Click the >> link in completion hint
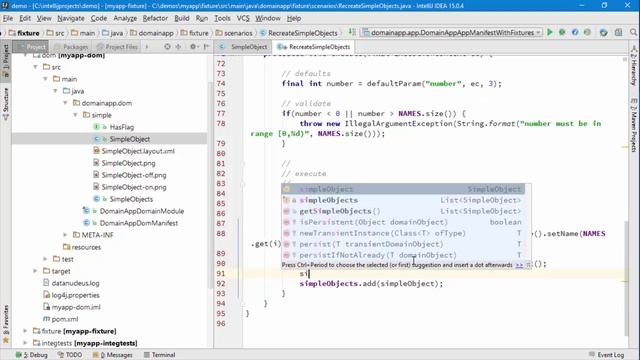 click(519, 265)
